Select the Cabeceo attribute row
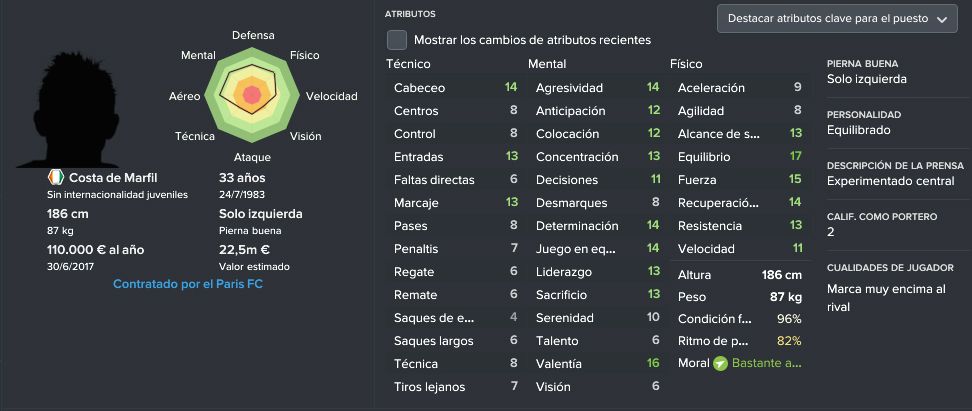972x411 pixels. click(456, 88)
